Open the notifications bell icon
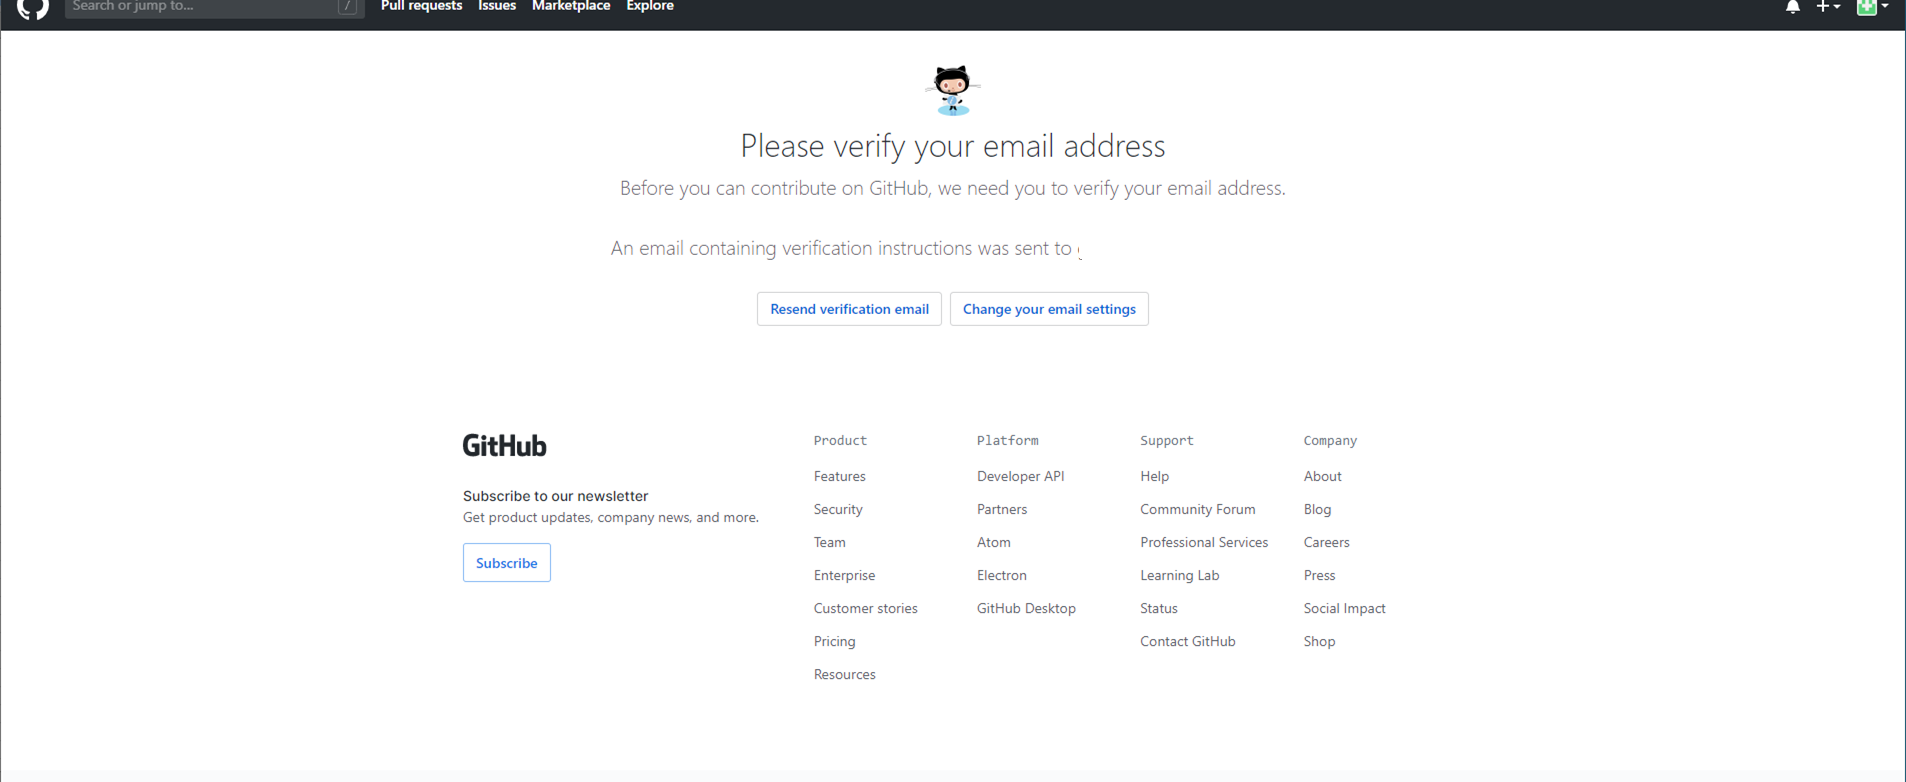The image size is (1906, 782). click(1792, 7)
